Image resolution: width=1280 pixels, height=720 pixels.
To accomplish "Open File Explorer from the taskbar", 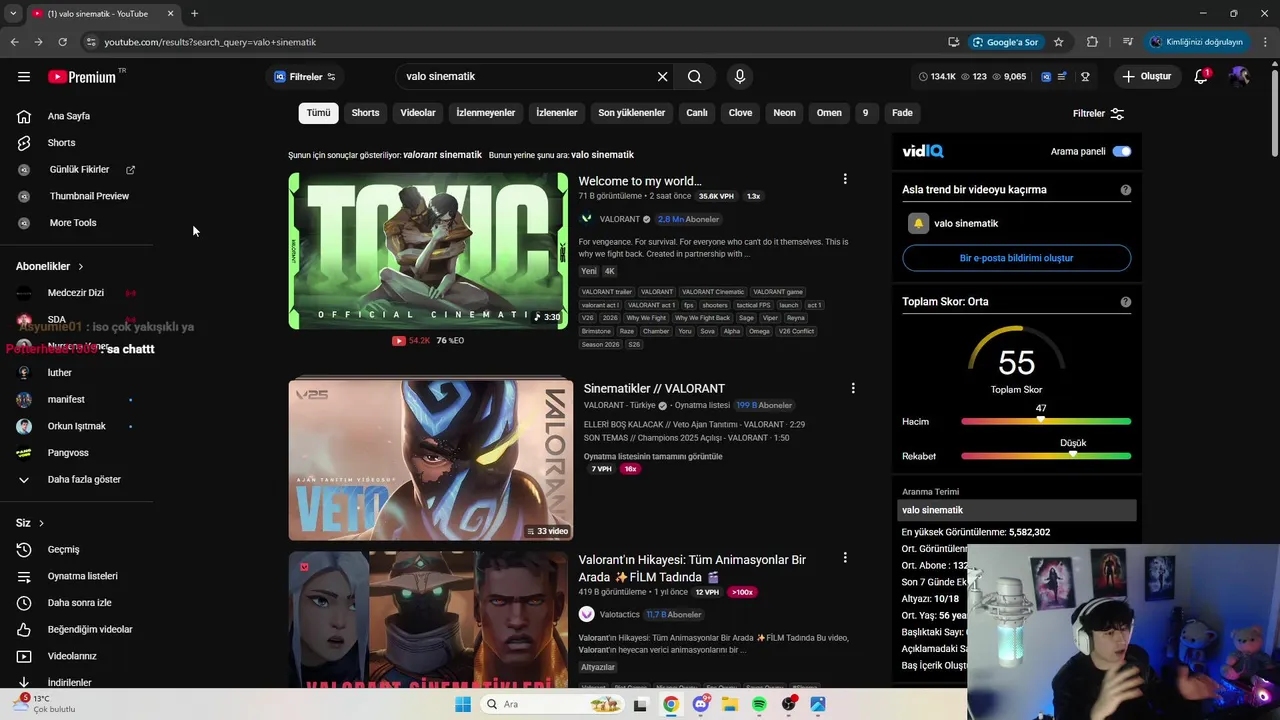I will coord(730,704).
